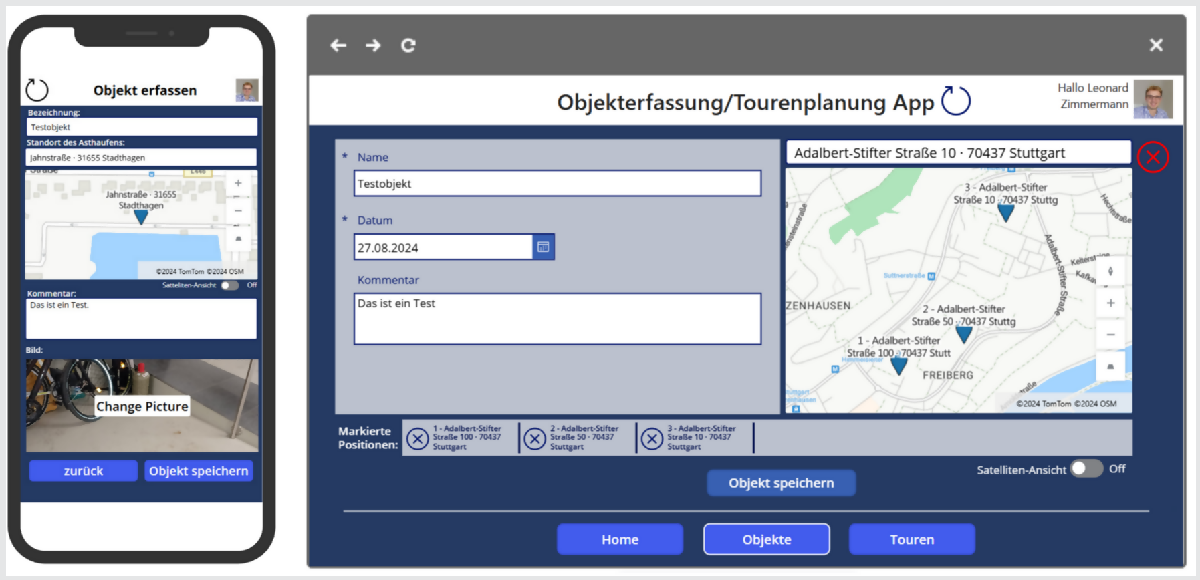The height and width of the screenshot is (580, 1200).
Task: Open the calendar picker beside the Datum field
Action: pyautogui.click(x=543, y=246)
